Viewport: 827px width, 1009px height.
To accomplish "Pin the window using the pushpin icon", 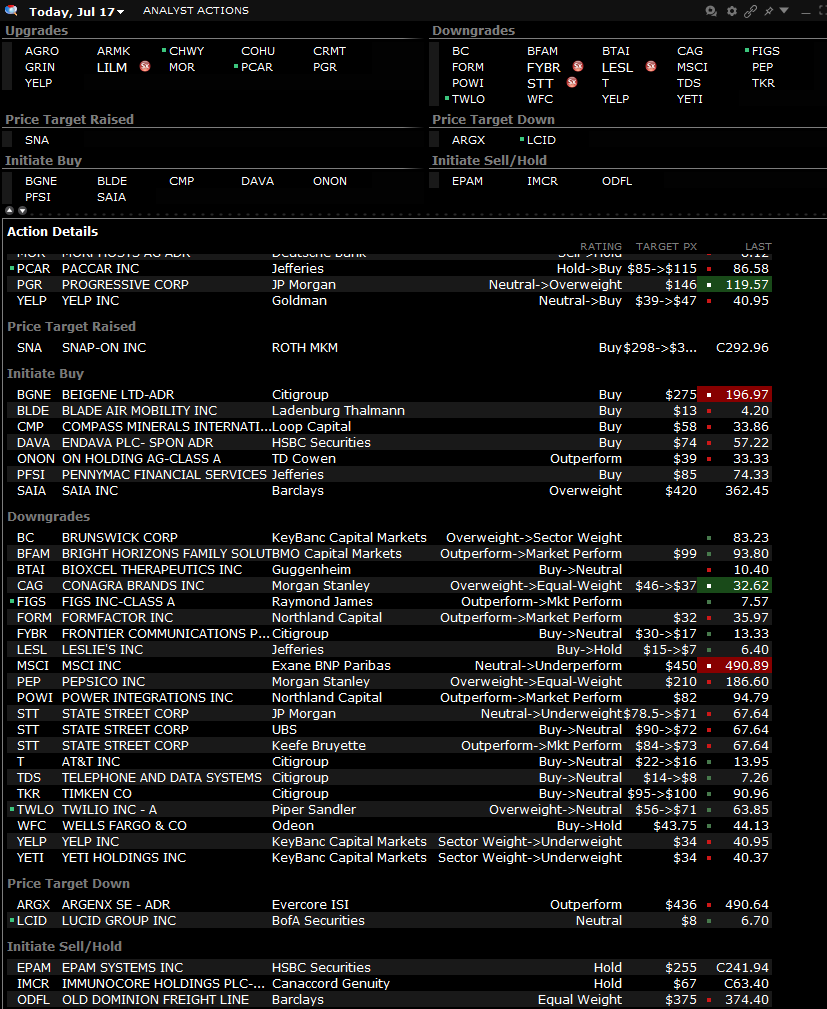I will click(768, 11).
